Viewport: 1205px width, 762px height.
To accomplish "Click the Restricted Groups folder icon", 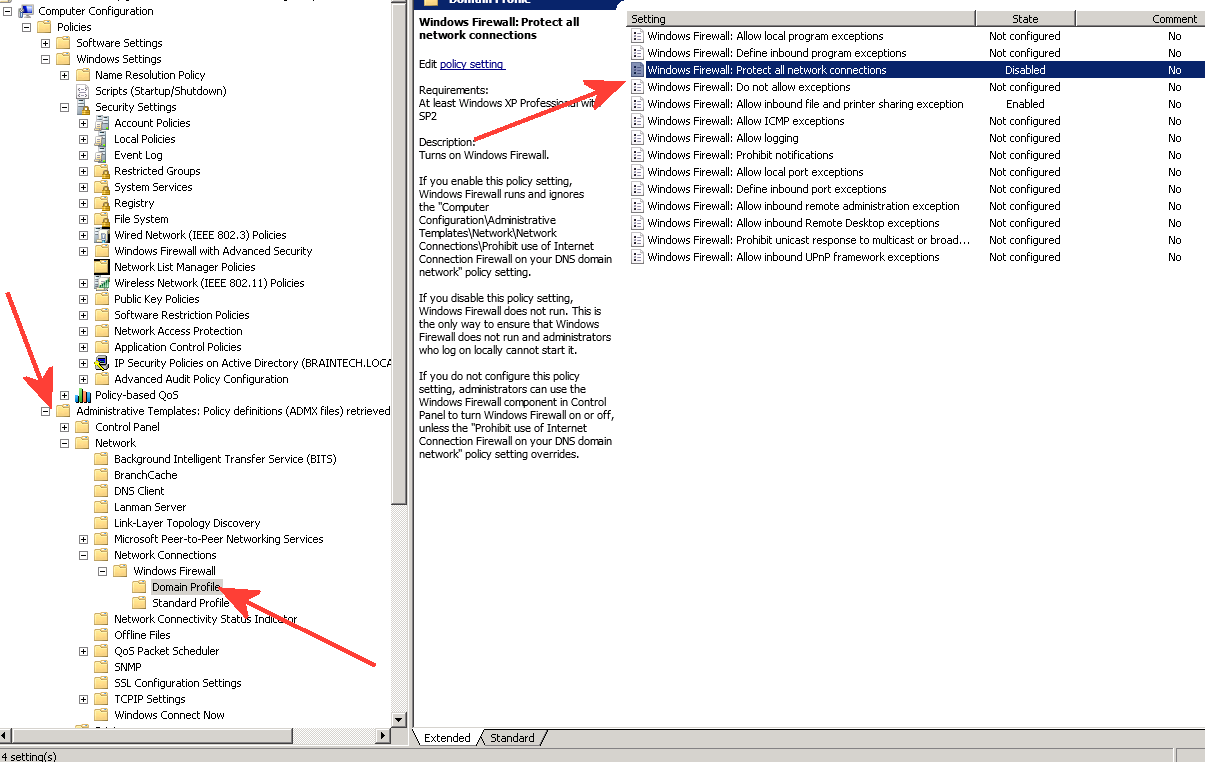I will 101,171.
